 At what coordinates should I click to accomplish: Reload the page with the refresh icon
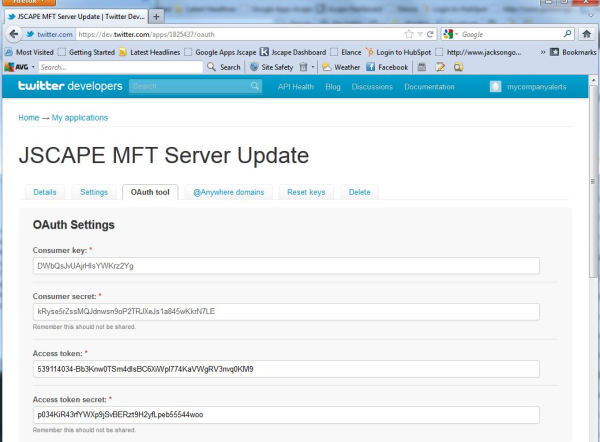tap(430, 34)
